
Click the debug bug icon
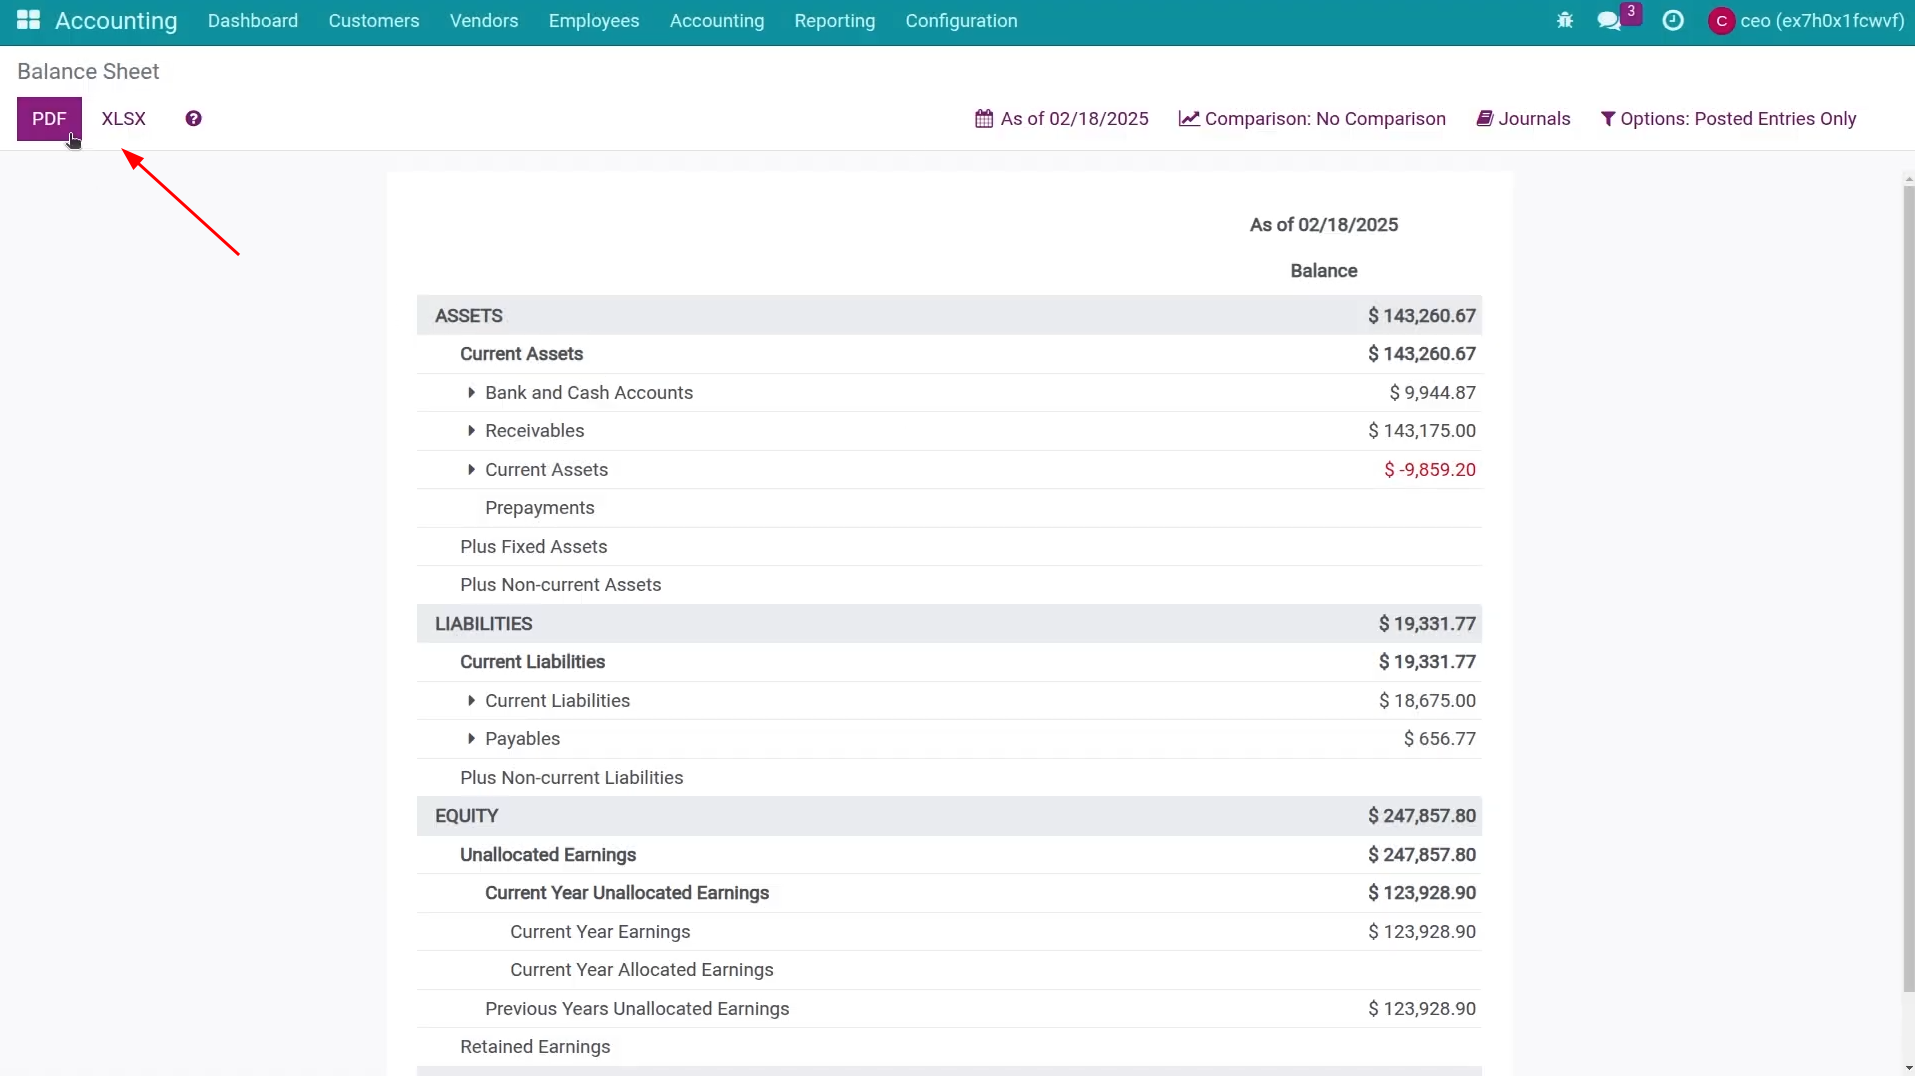pyautogui.click(x=1565, y=20)
